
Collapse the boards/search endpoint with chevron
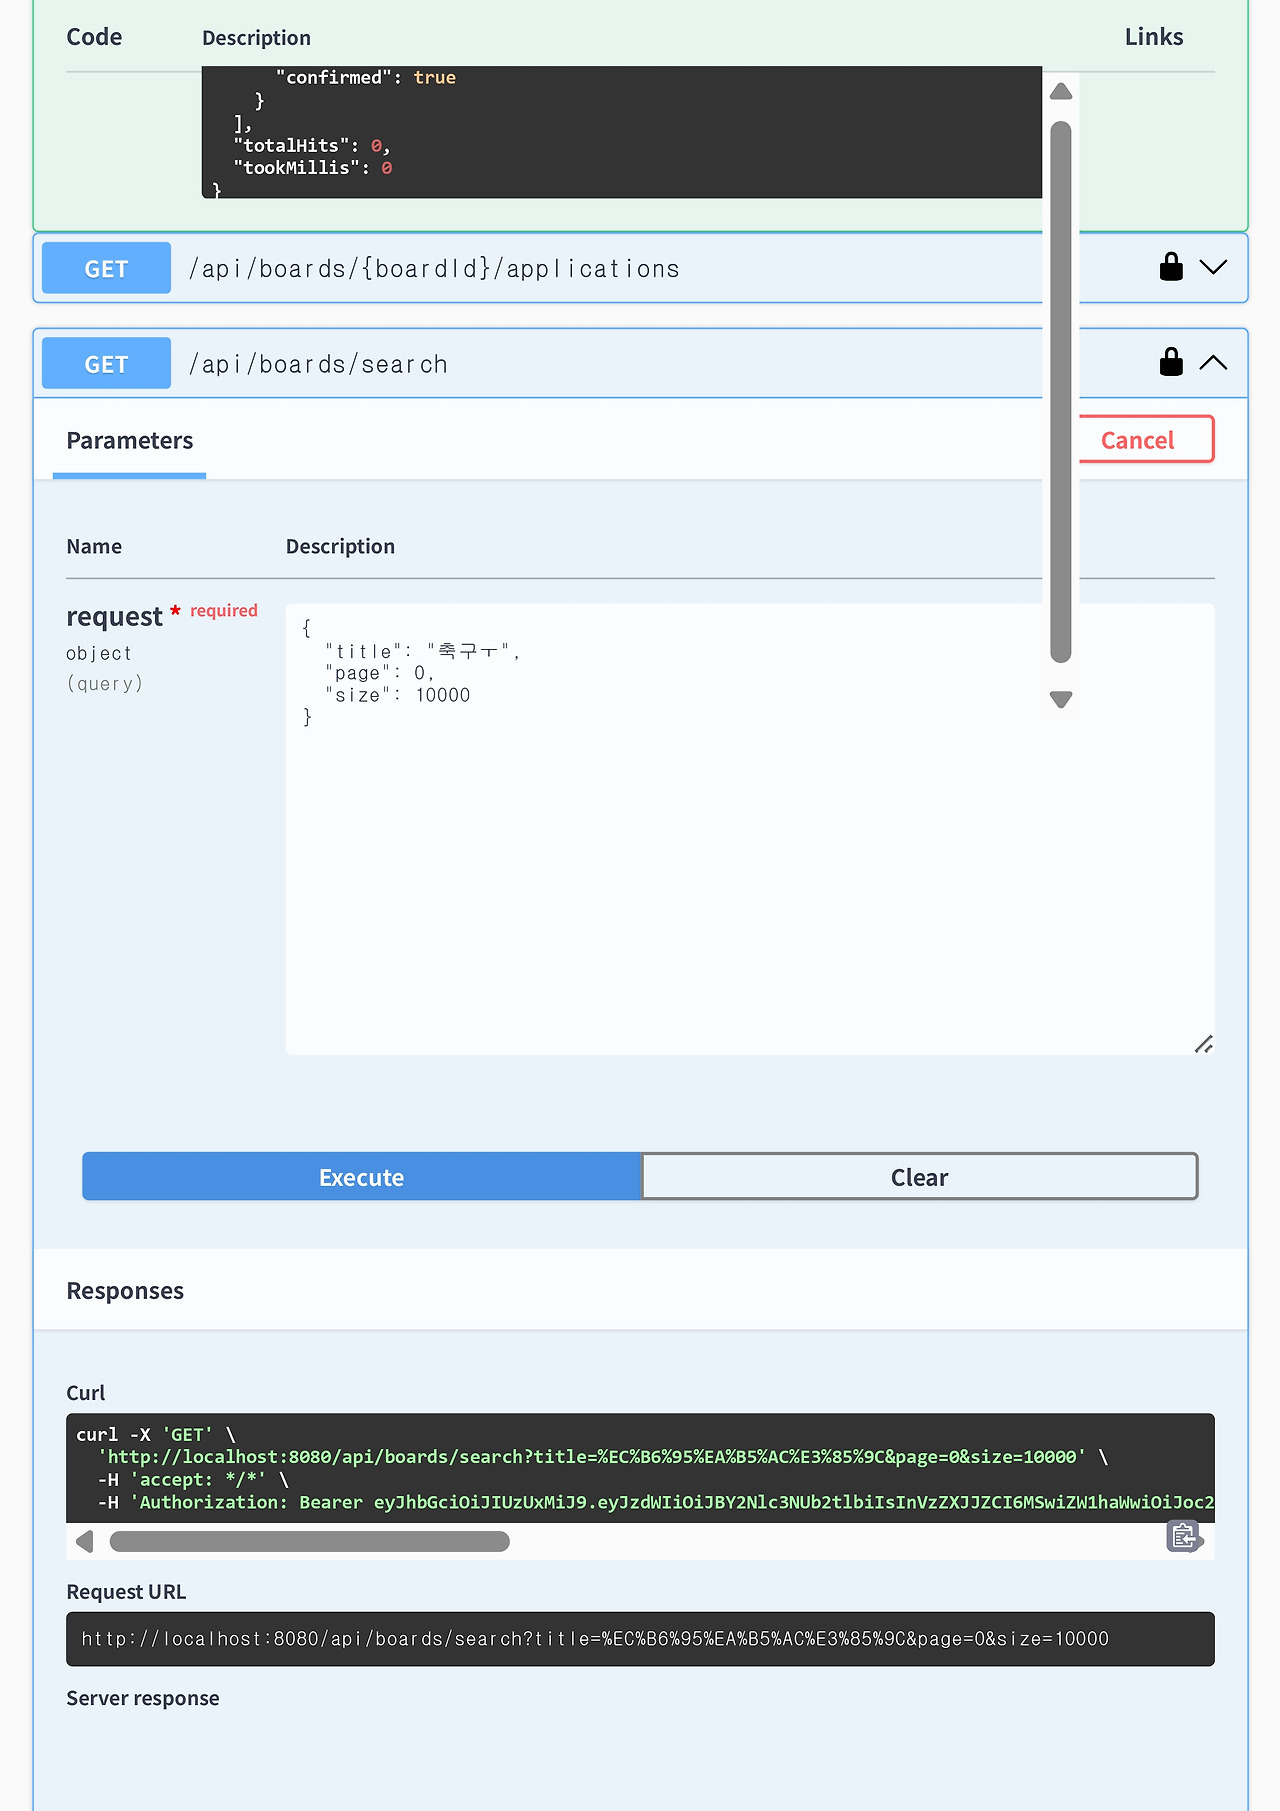pyautogui.click(x=1213, y=363)
